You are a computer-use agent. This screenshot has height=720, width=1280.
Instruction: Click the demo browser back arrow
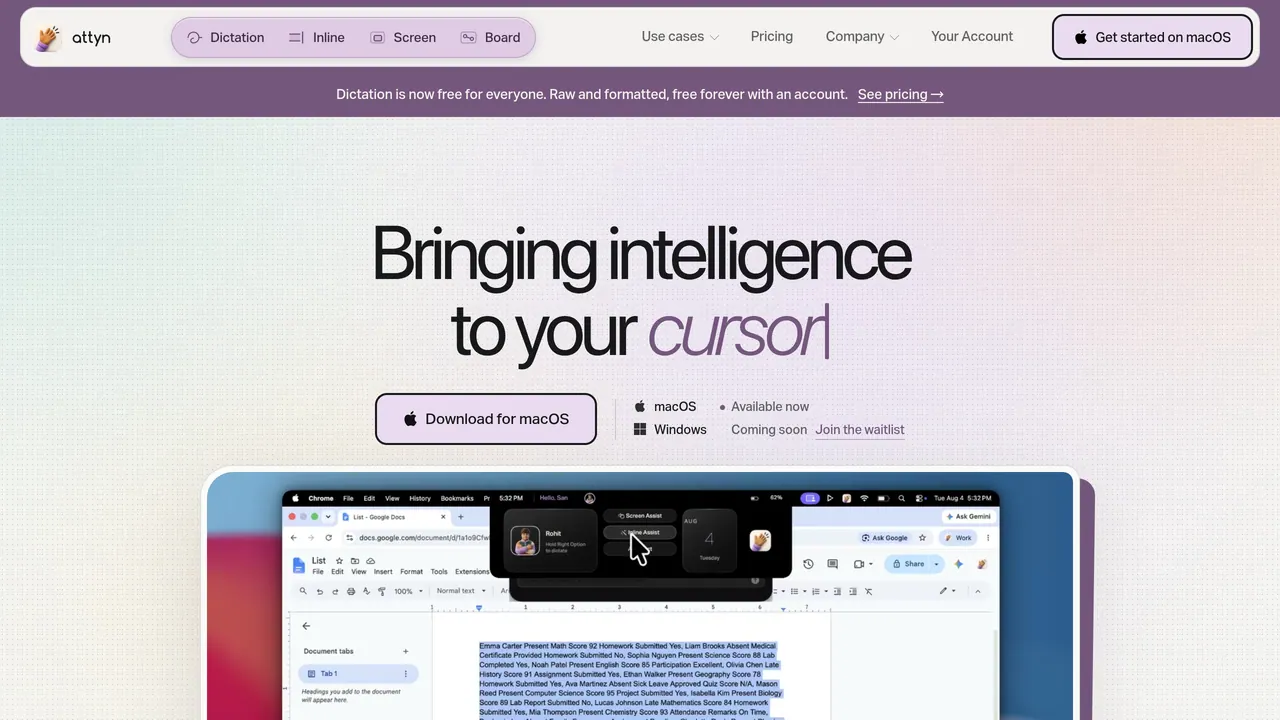(294, 537)
